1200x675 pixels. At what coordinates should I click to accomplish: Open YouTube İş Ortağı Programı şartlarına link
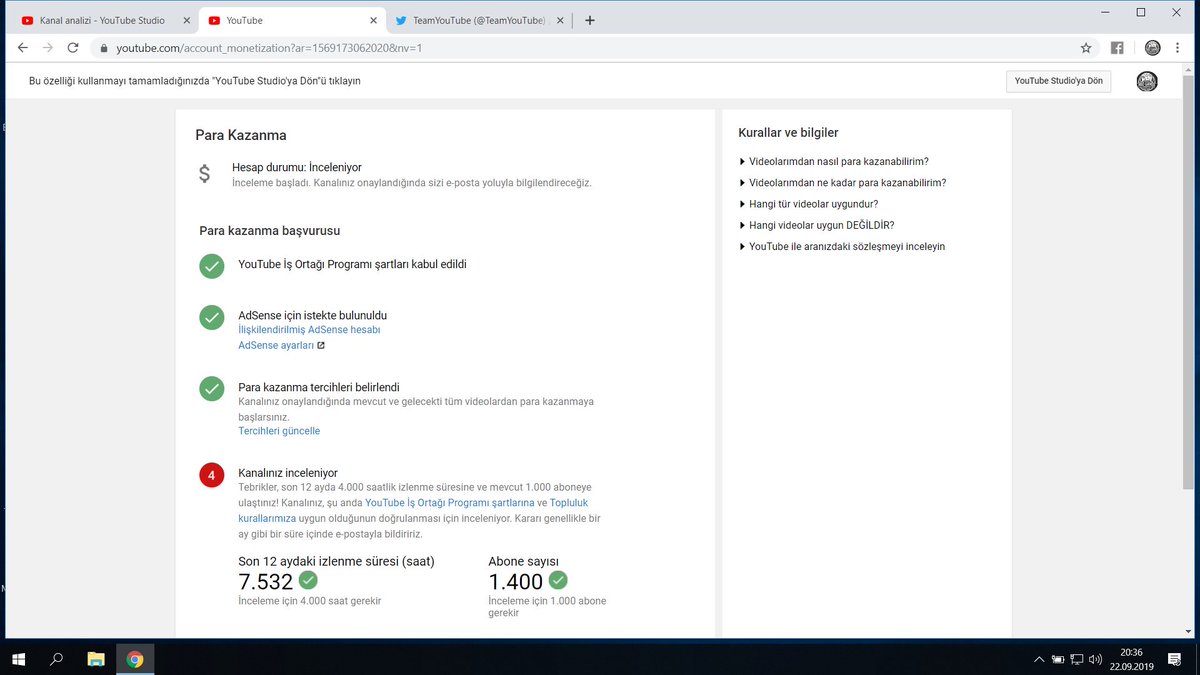pyautogui.click(x=449, y=503)
